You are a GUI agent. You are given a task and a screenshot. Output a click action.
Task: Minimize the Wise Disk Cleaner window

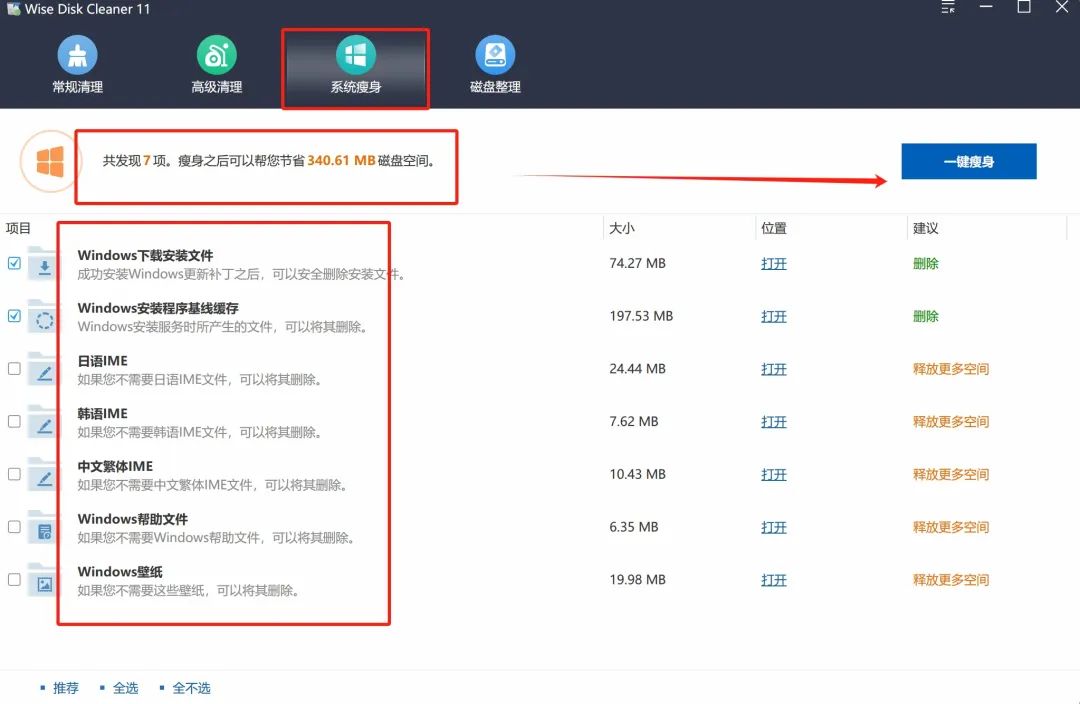[986, 7]
